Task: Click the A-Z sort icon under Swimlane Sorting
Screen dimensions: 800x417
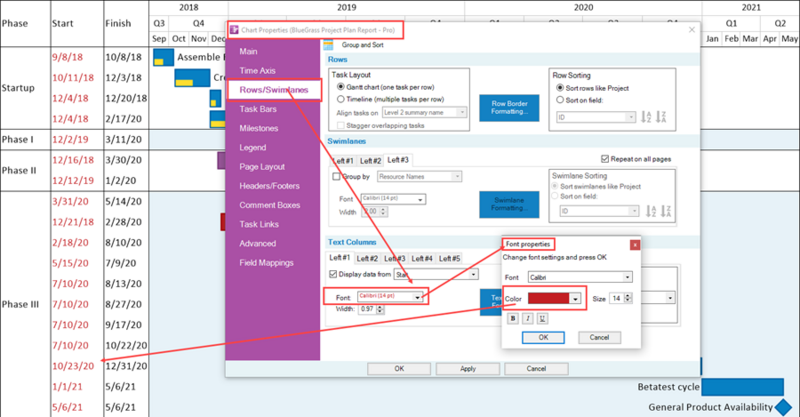Action: (651, 211)
